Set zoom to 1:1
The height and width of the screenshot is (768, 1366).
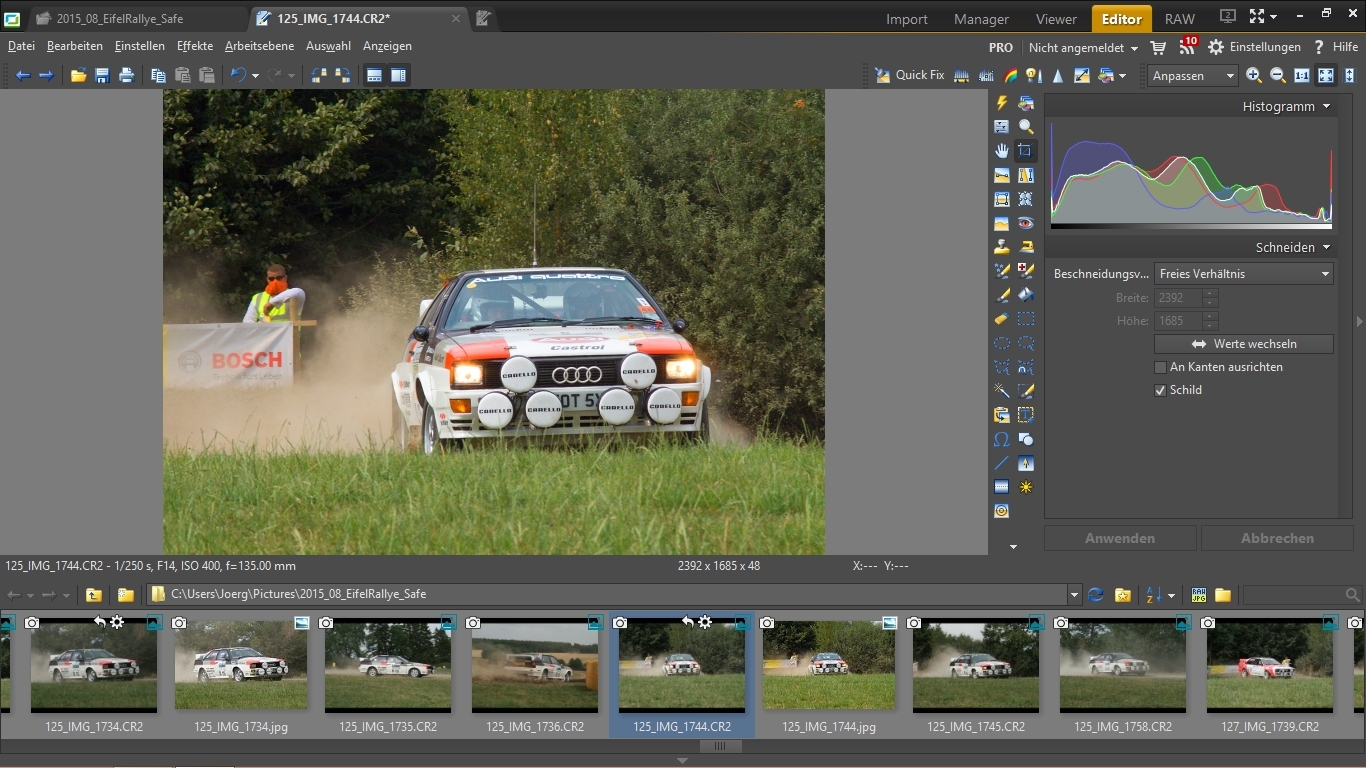1302,75
